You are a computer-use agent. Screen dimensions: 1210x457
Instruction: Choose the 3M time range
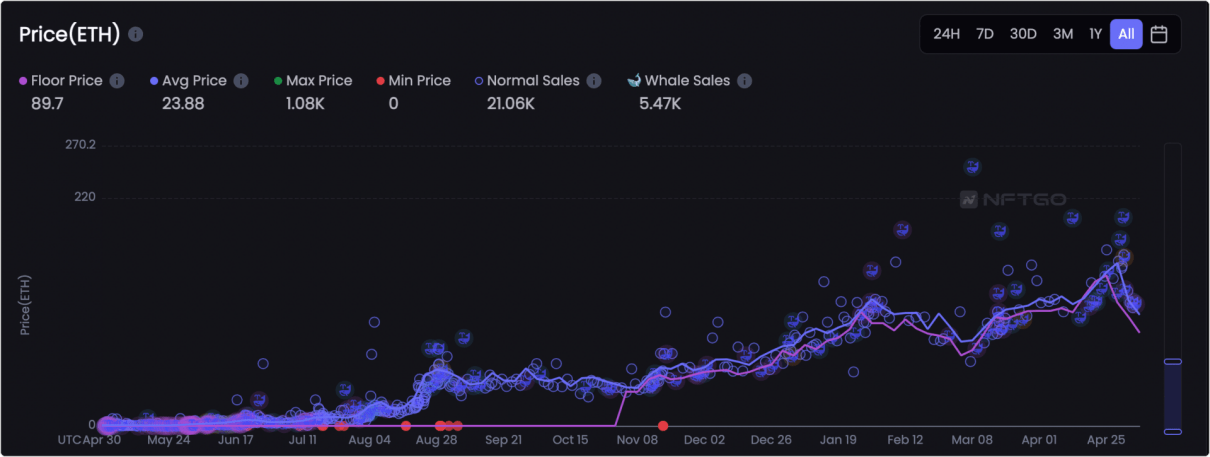[1063, 34]
